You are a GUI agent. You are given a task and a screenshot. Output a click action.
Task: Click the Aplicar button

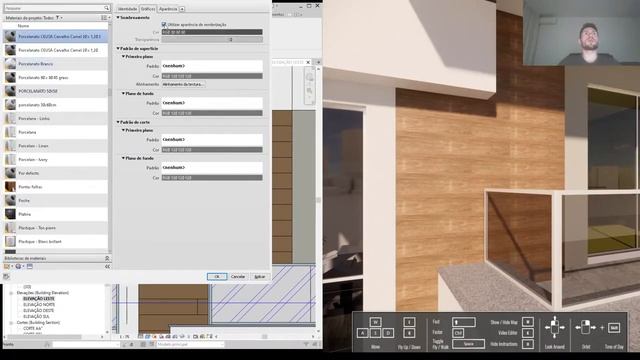point(260,276)
